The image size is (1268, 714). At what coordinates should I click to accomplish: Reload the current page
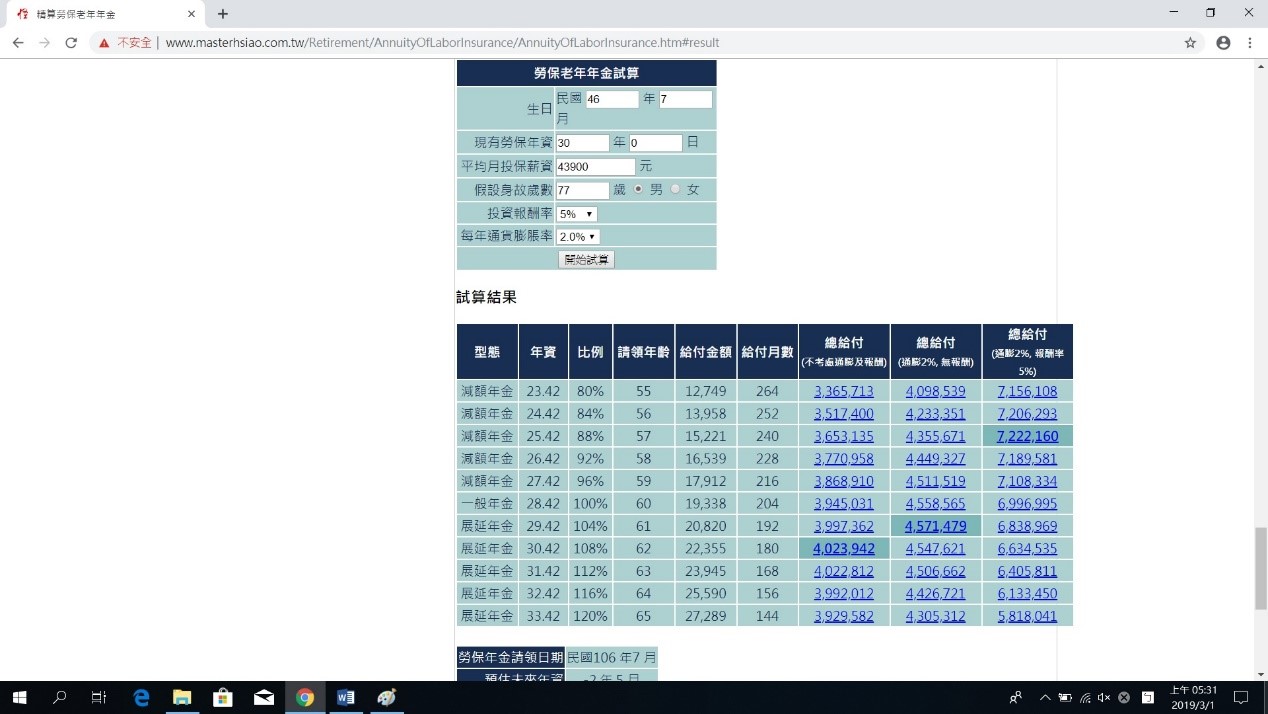tap(71, 43)
